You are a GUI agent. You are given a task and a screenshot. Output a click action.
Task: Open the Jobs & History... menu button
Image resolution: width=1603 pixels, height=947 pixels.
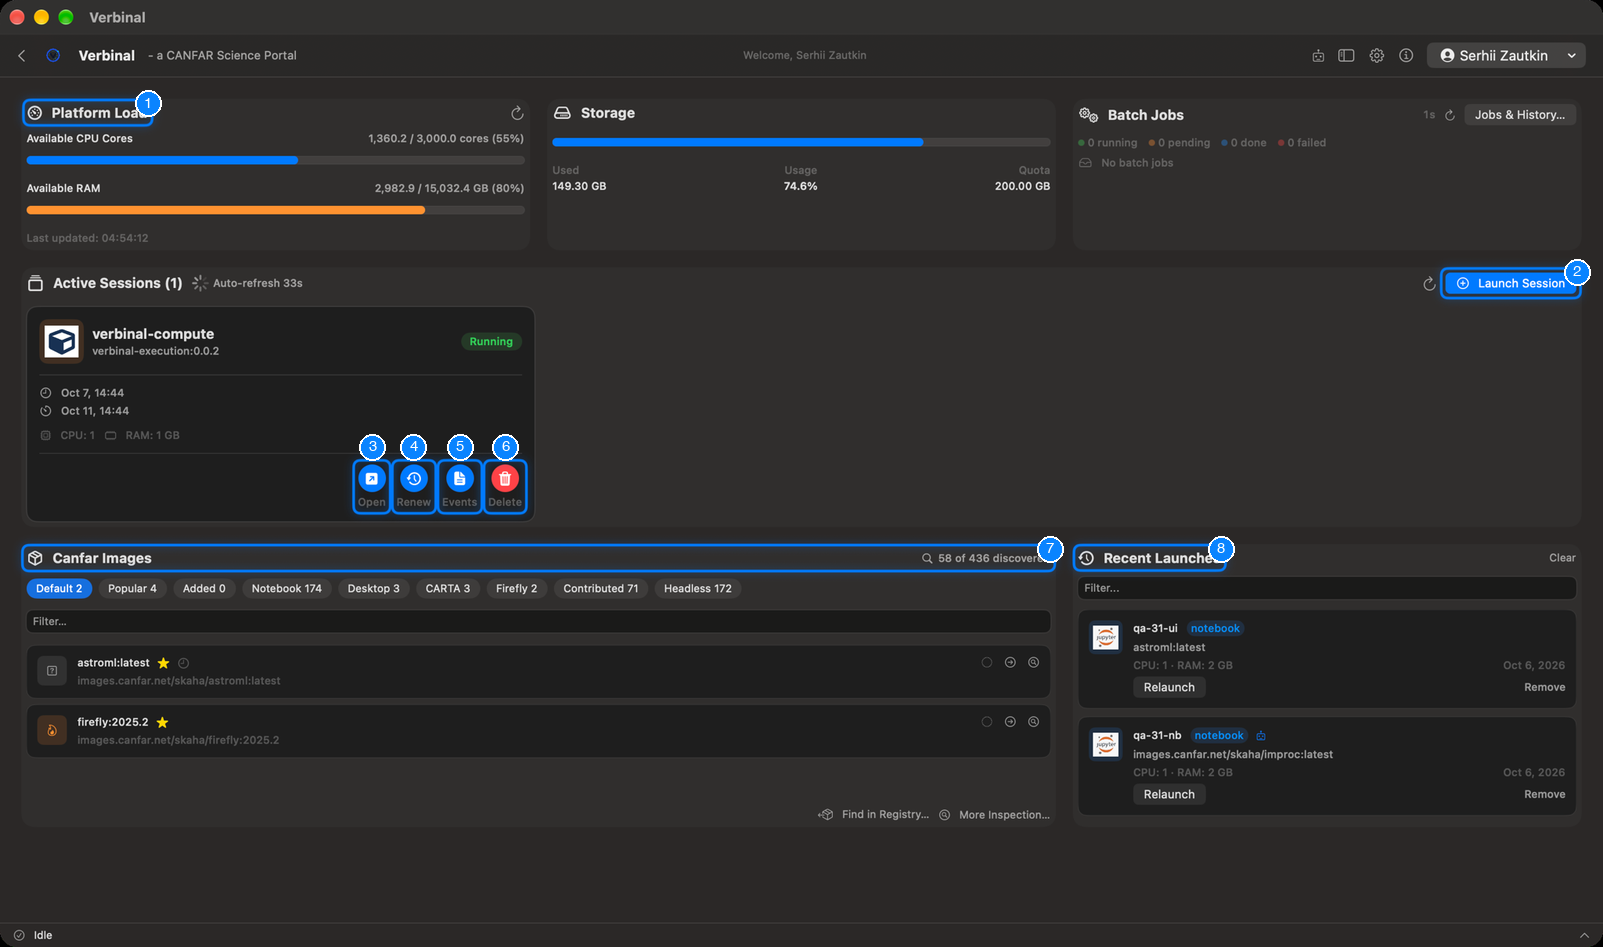tap(1520, 115)
